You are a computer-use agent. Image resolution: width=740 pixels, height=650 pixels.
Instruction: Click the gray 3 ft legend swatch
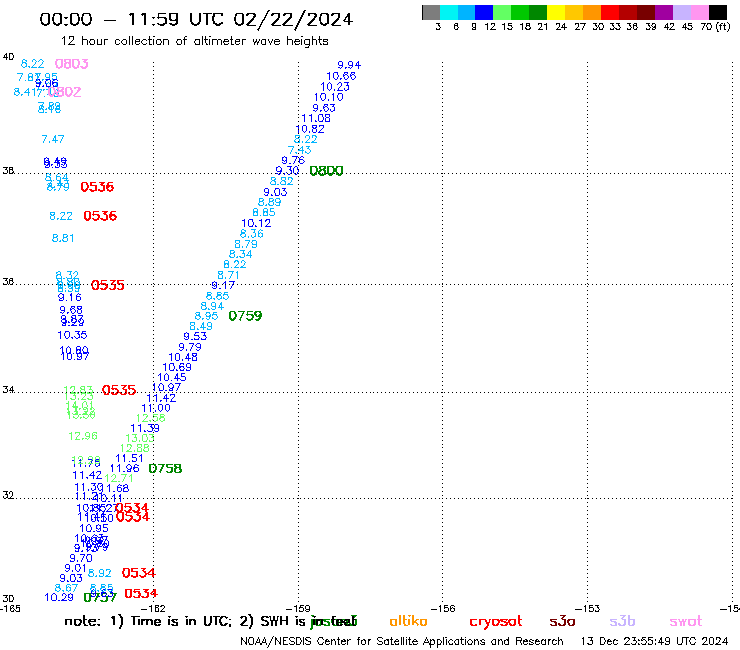click(431, 12)
